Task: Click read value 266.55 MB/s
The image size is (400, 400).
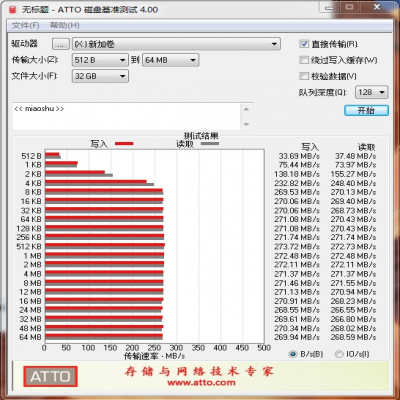Action: click(x=353, y=310)
